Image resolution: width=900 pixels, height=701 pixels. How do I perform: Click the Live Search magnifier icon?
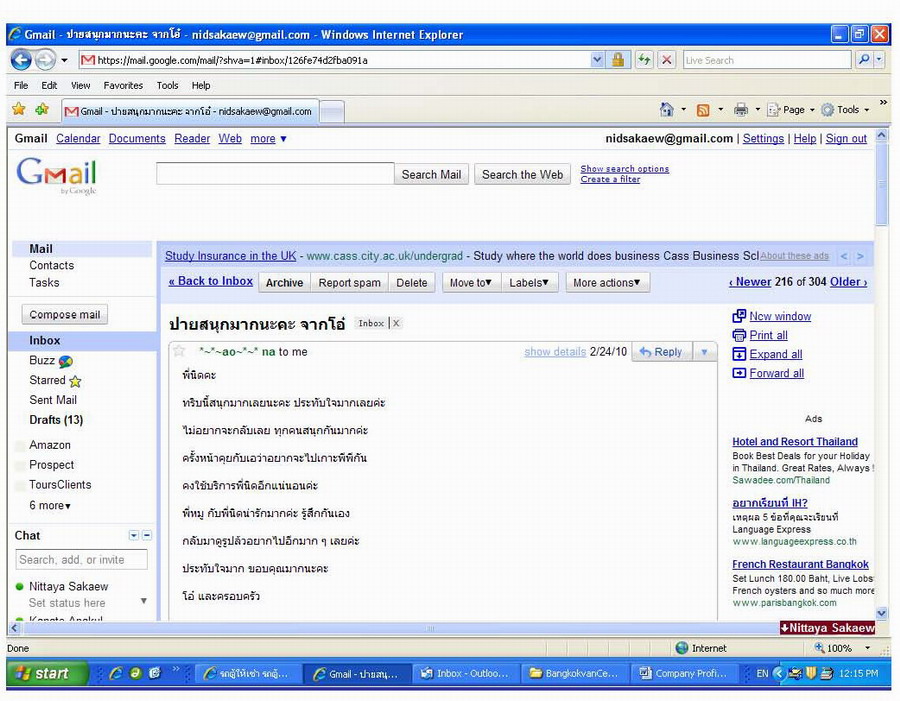pyautogui.click(x=864, y=60)
